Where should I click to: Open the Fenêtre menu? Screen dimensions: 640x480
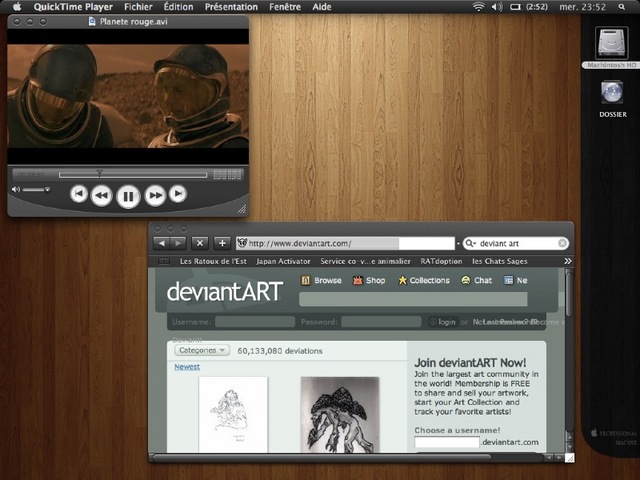coord(285,7)
